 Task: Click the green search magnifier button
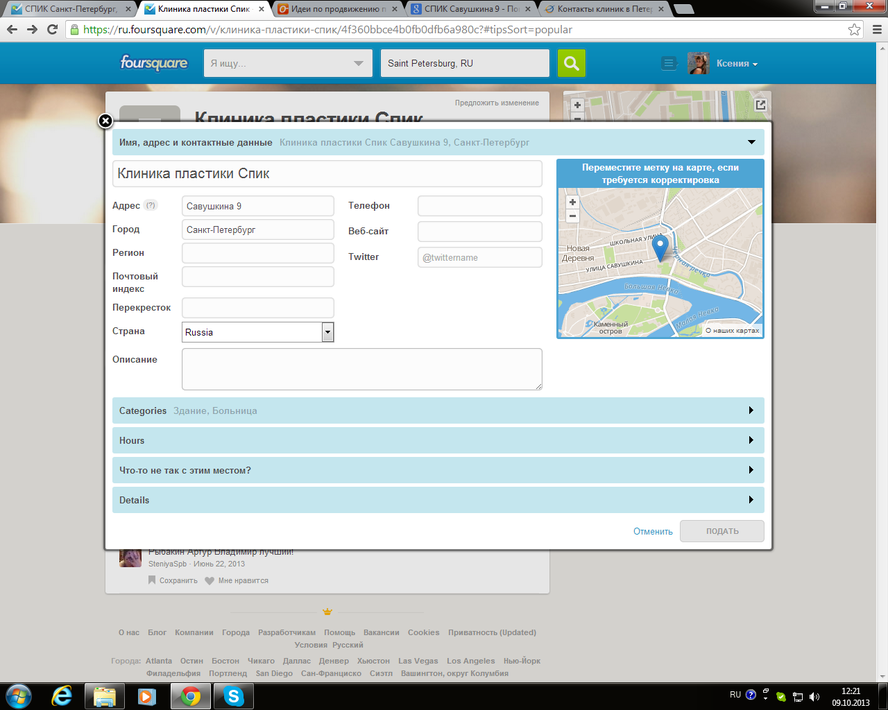[x=571, y=63]
